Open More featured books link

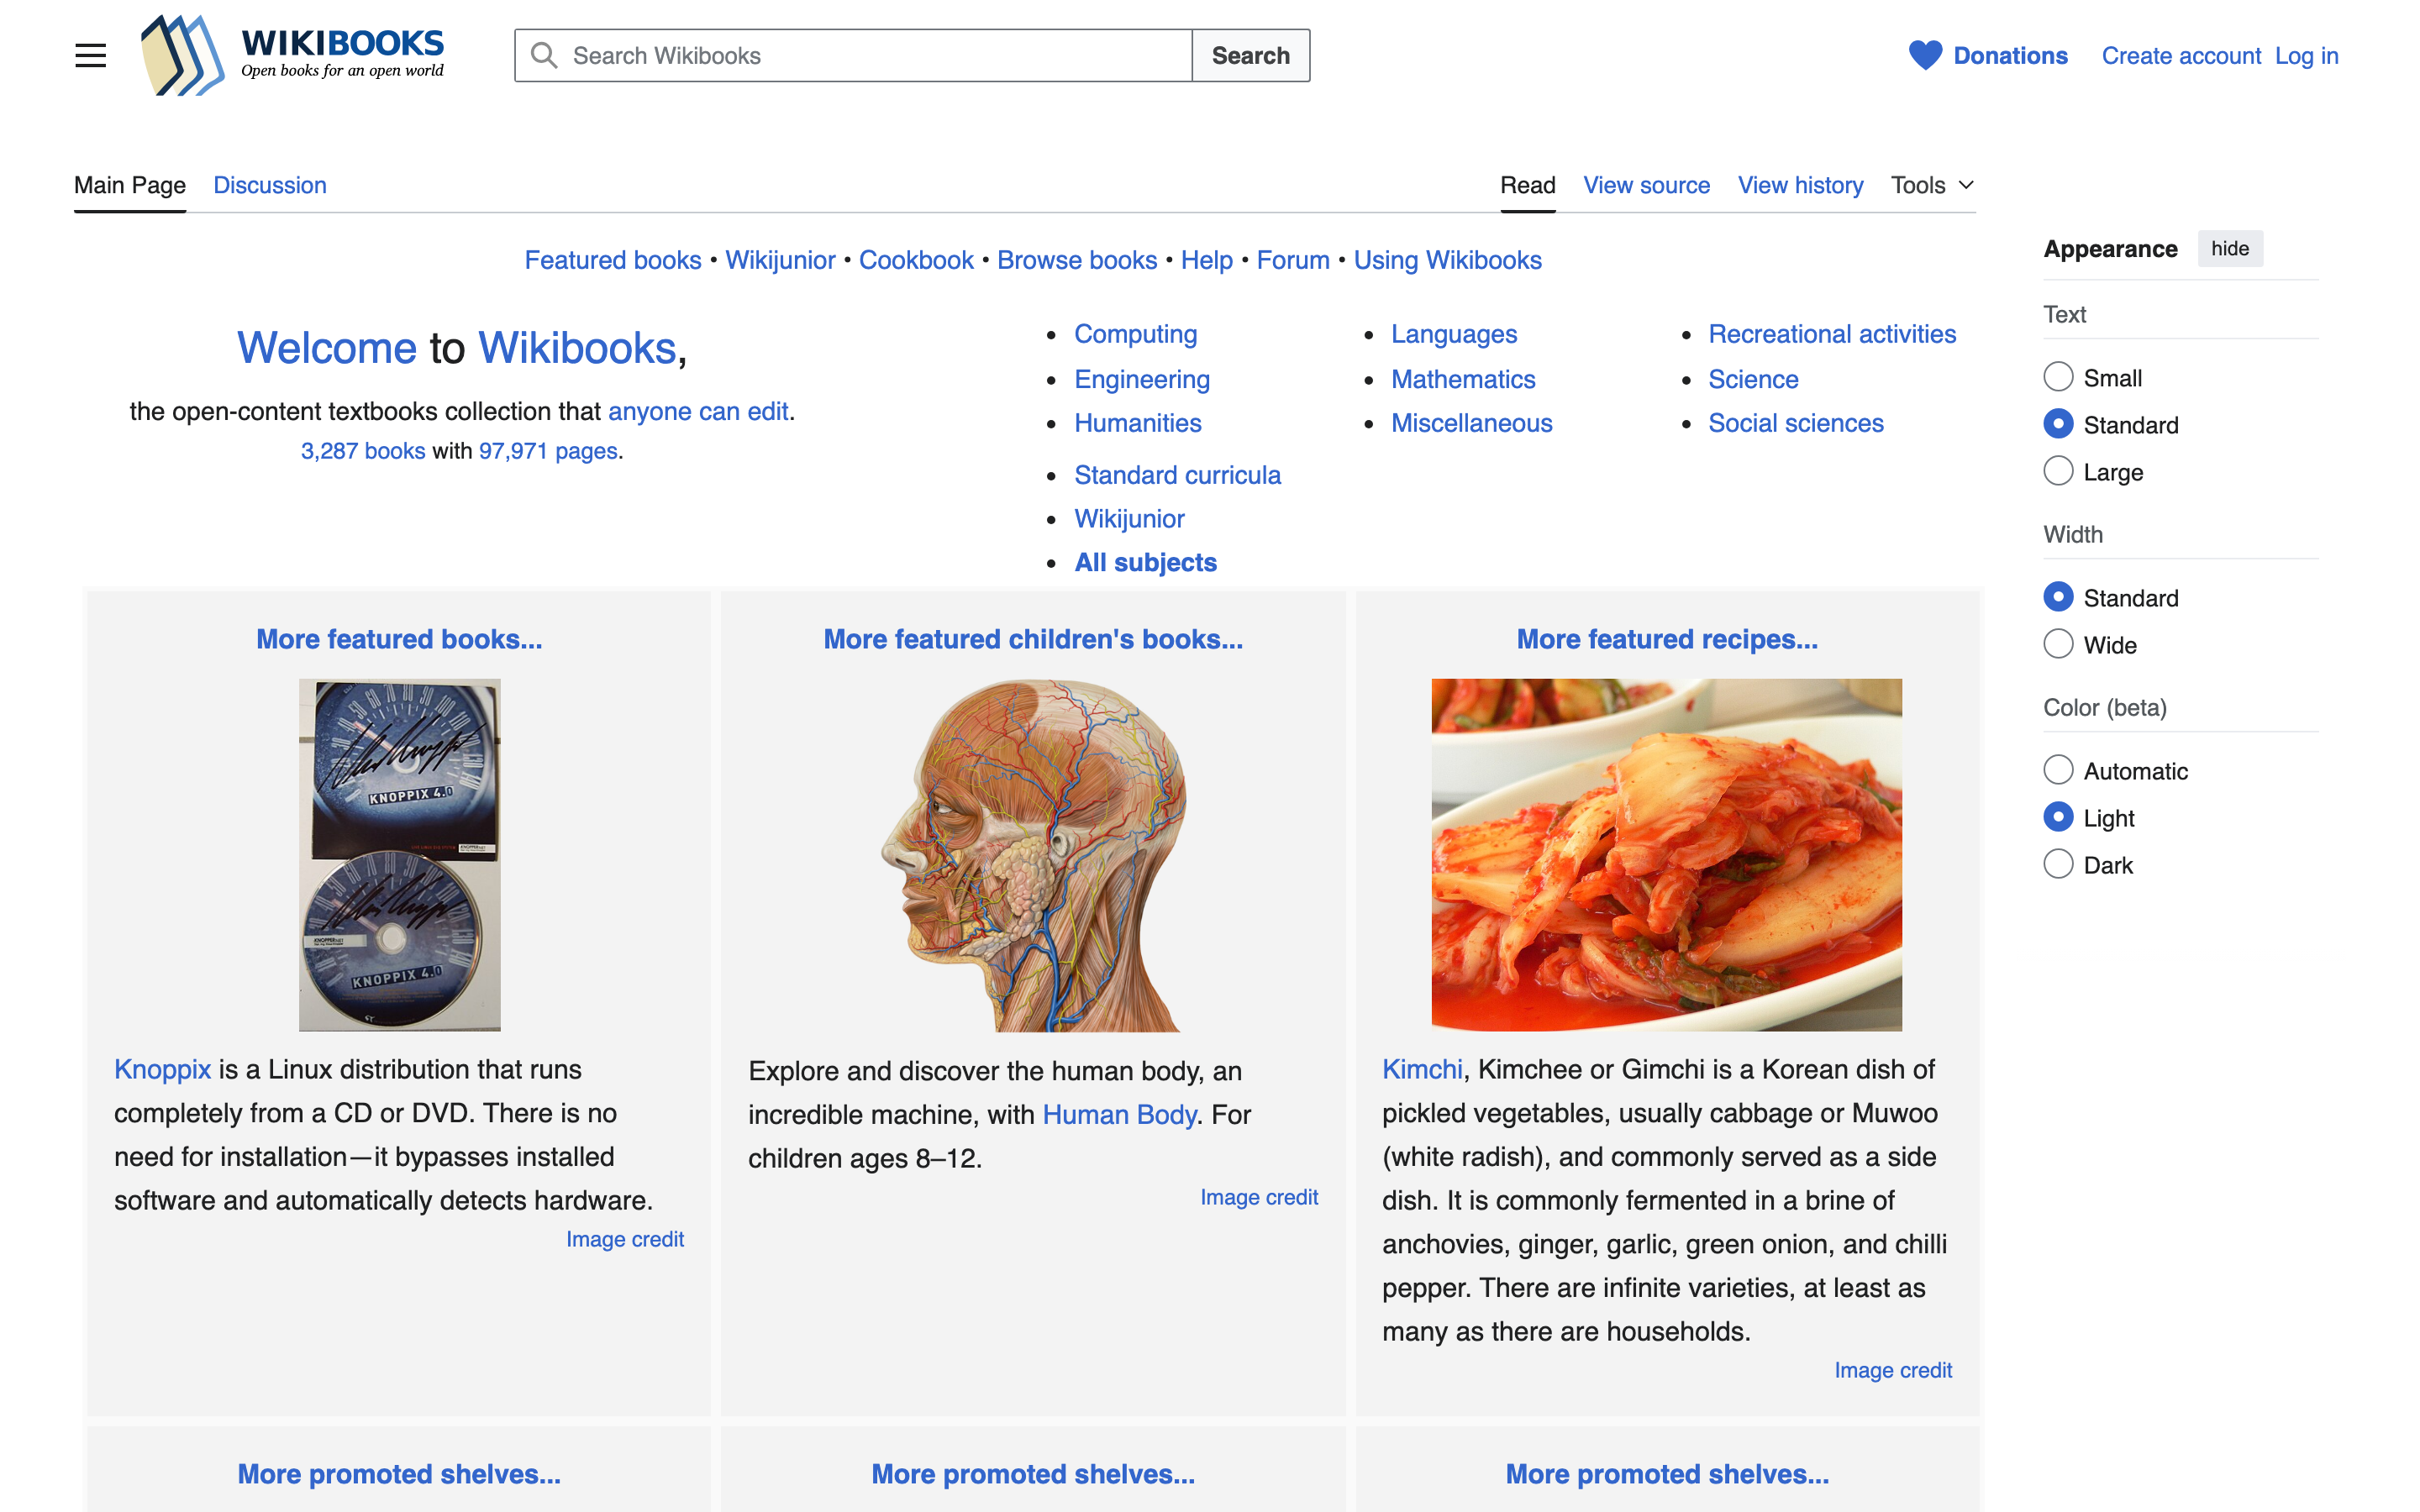(x=399, y=639)
